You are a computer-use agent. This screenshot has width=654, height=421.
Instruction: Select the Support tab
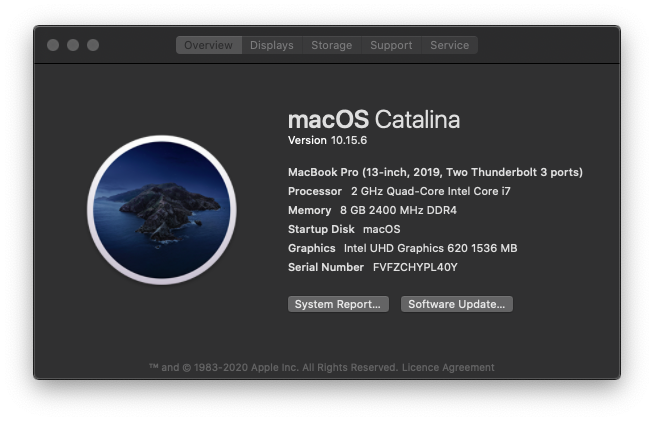click(x=391, y=45)
